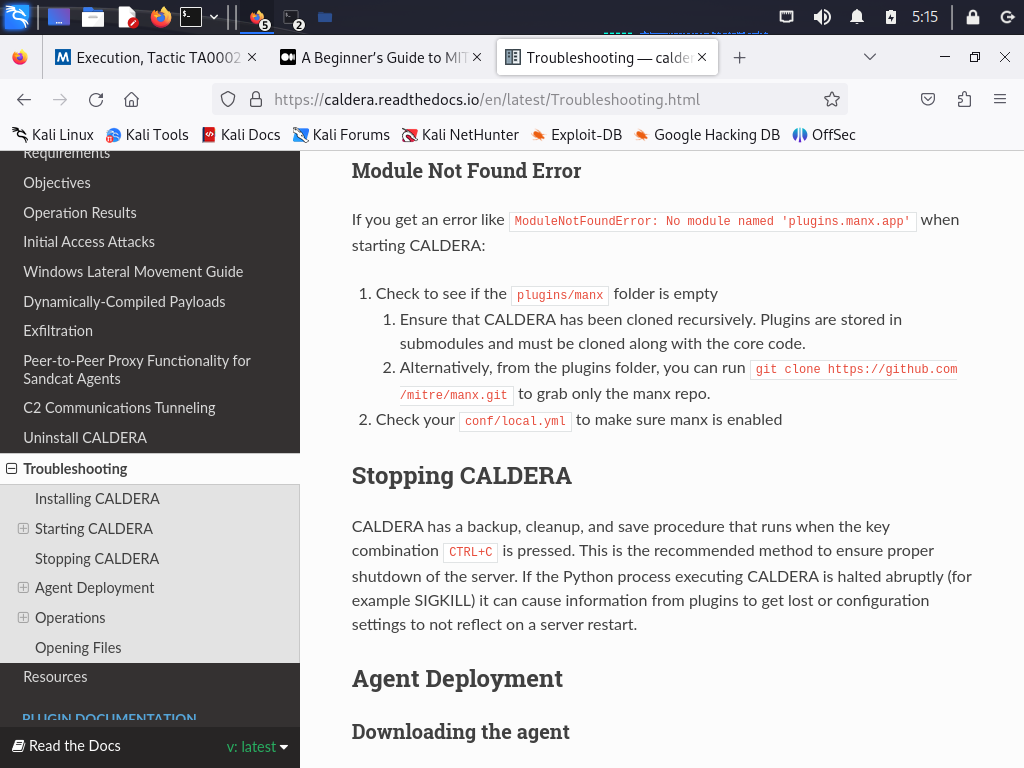Open the Firefox application menu
Image resolution: width=1024 pixels, height=768 pixels.
click(1000, 99)
